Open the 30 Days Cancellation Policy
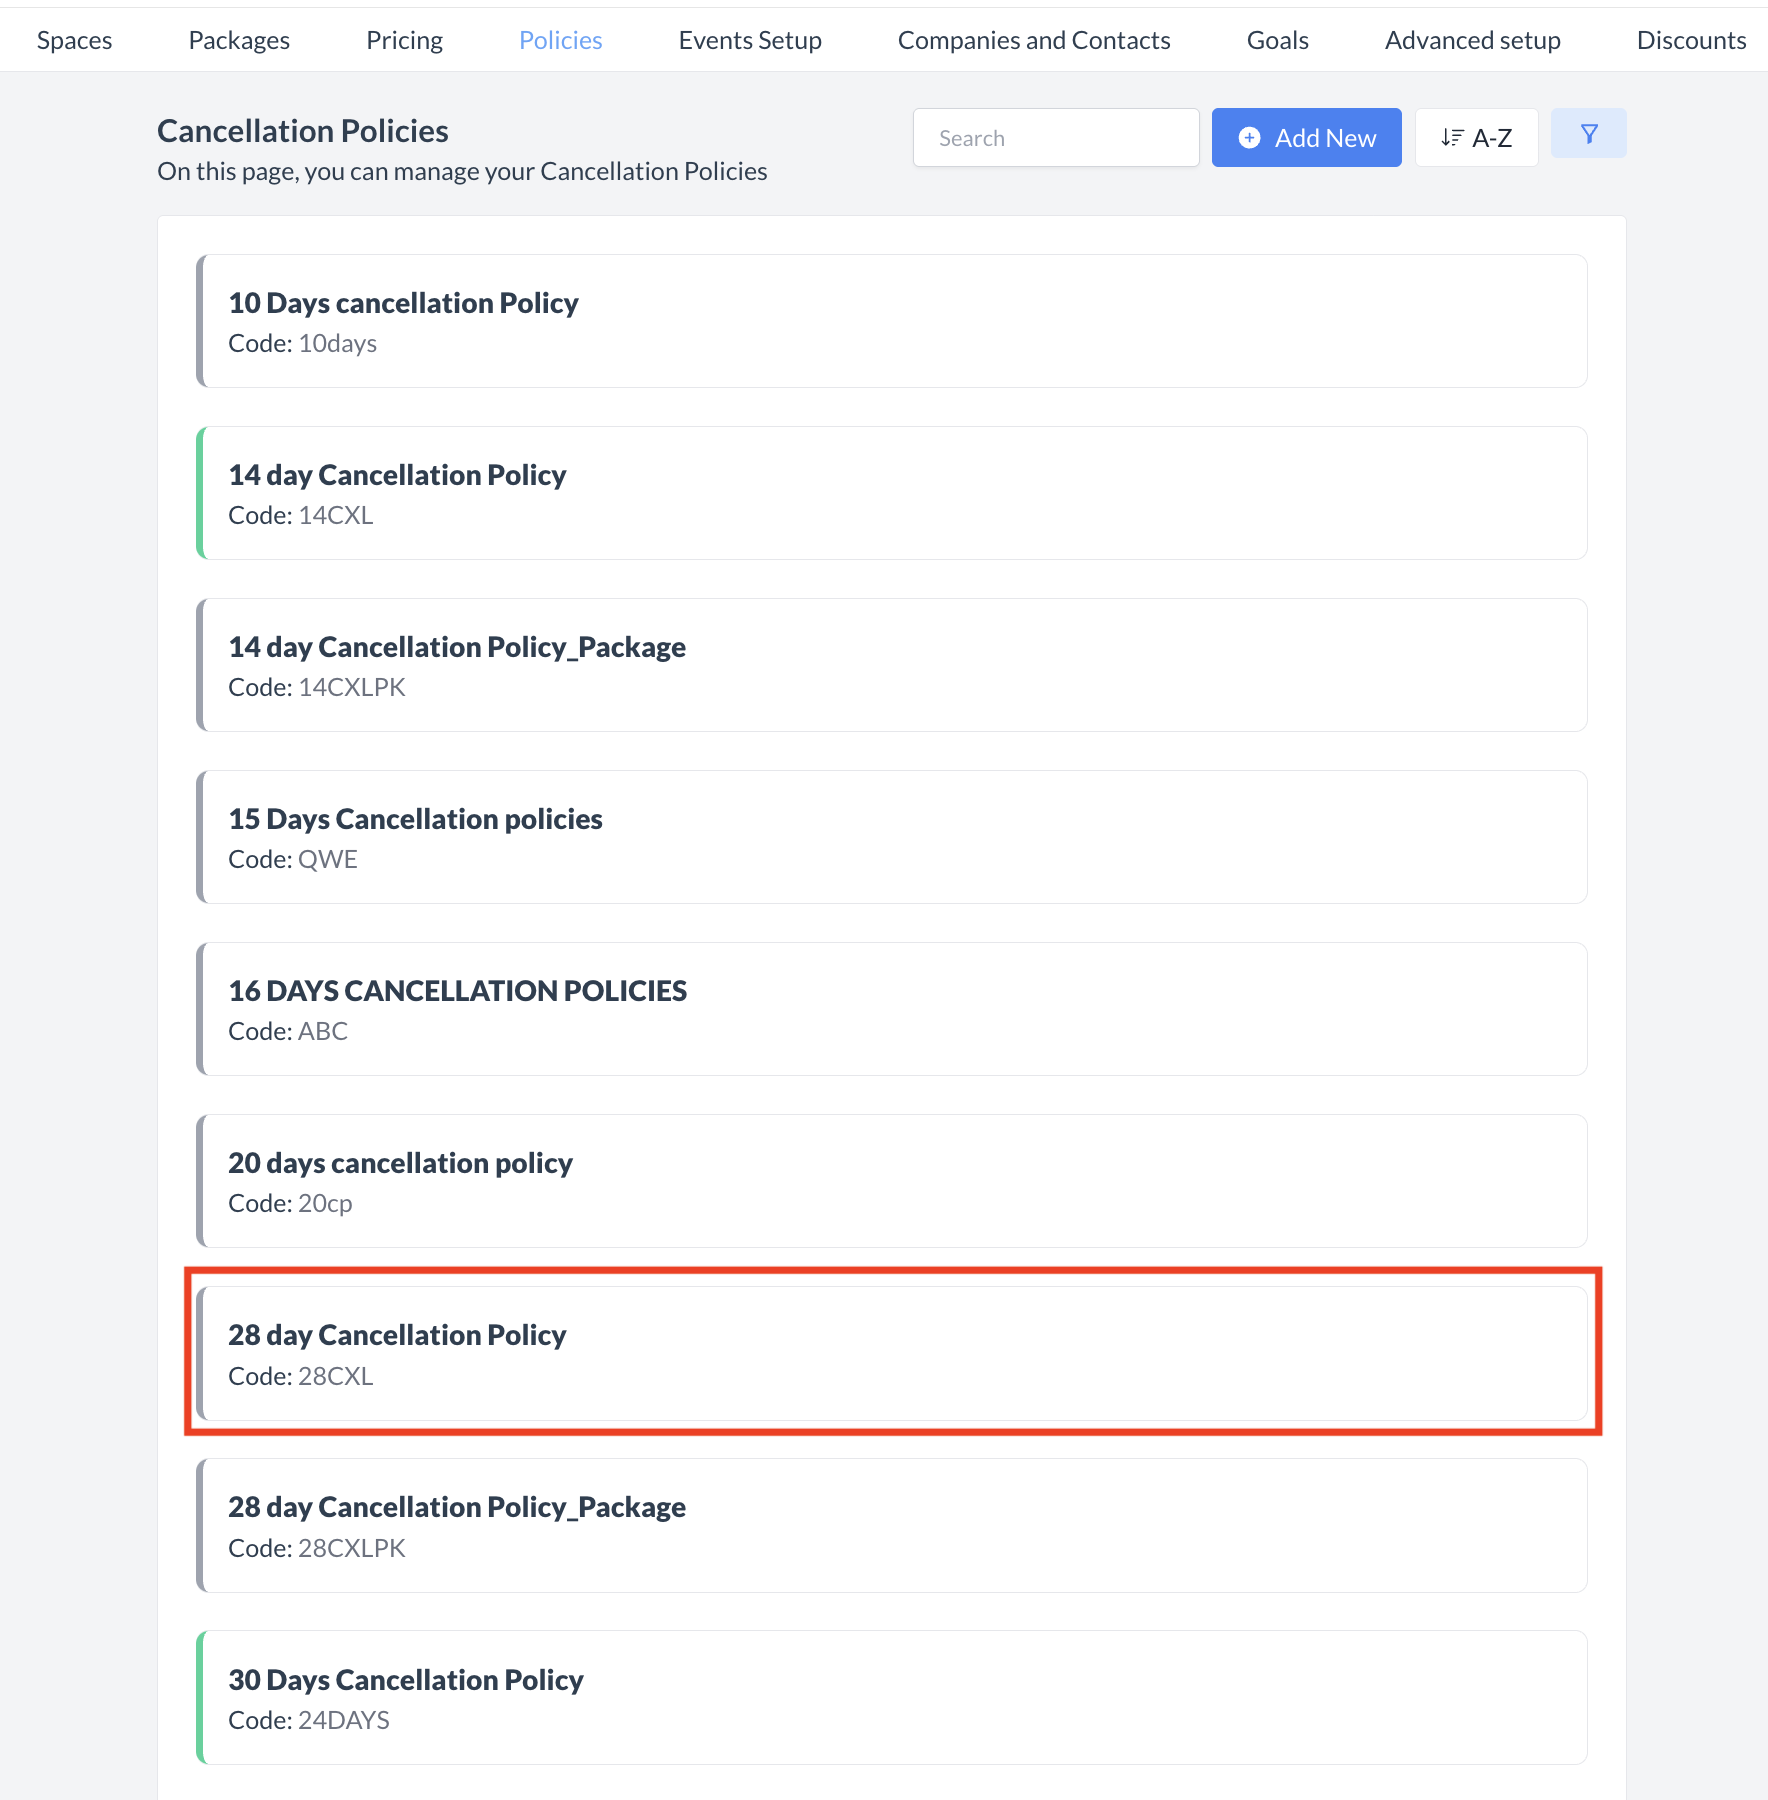The image size is (1768, 1800). (890, 1697)
